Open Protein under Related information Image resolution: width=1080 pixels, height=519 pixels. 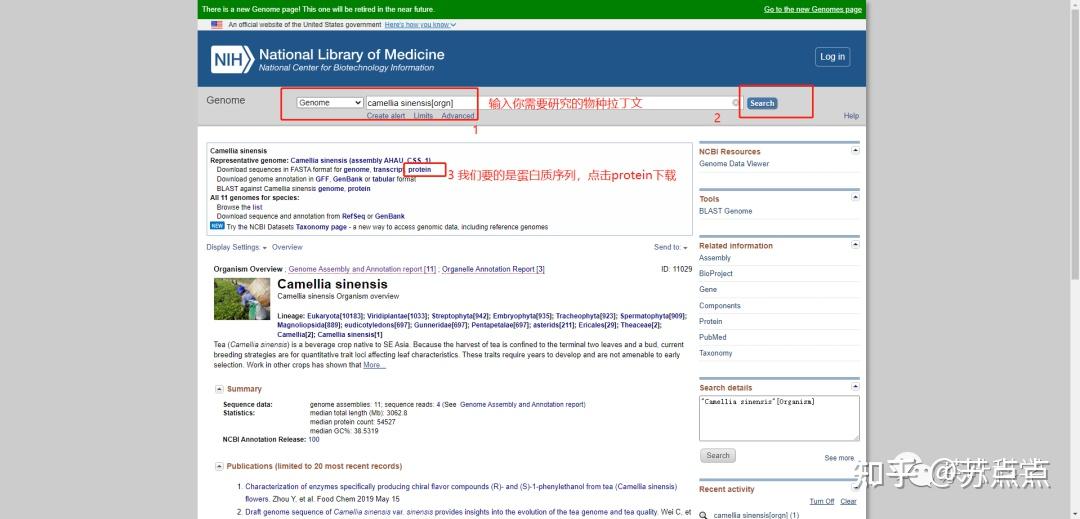[x=711, y=321]
